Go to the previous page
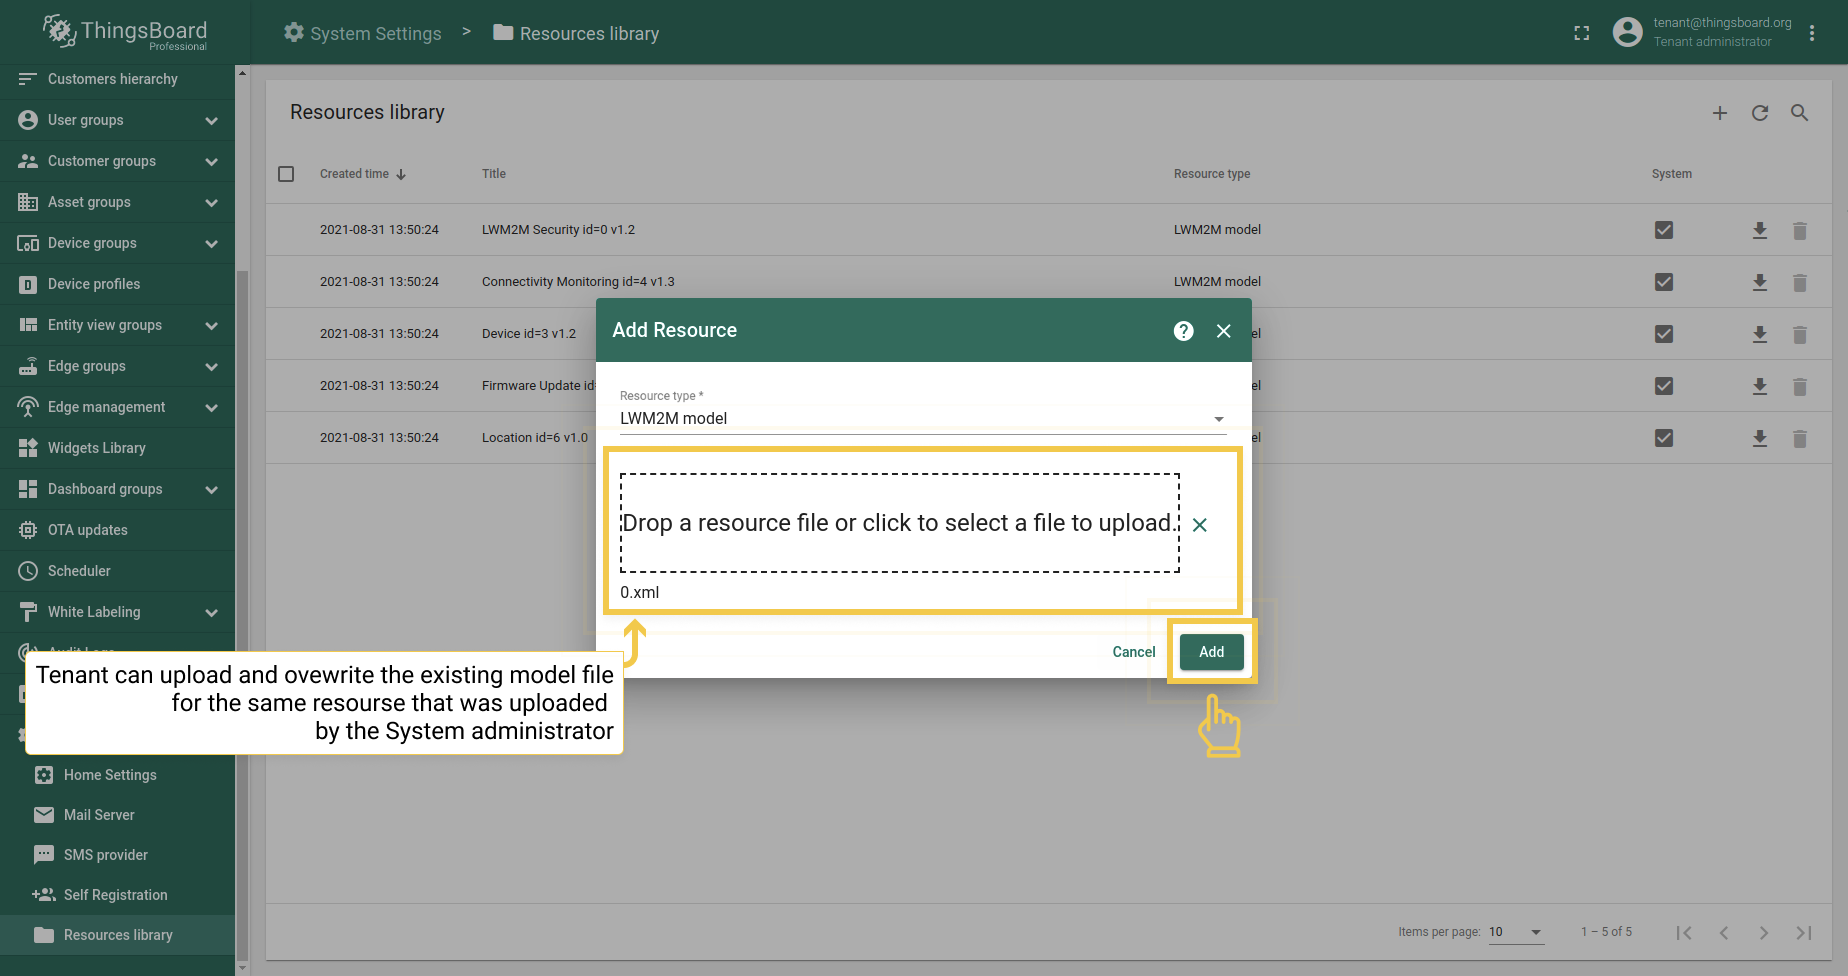Screen dimensions: 1848x976 point(1724,933)
